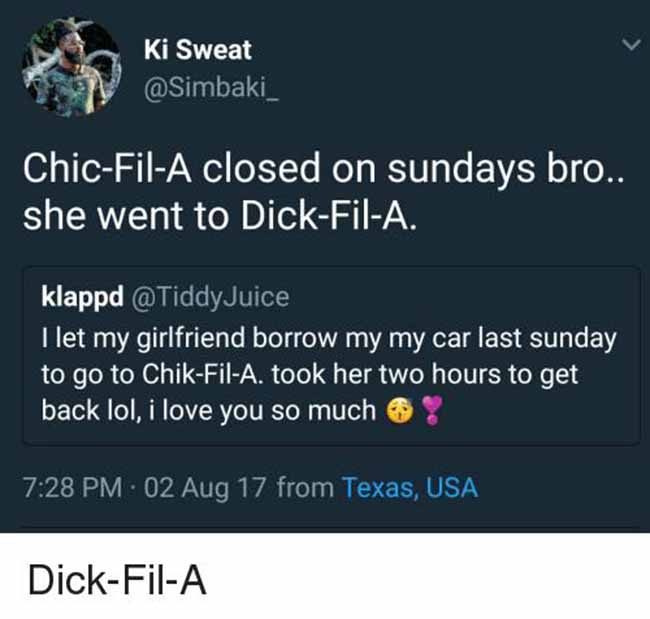This screenshot has height=619, width=650.
Task: Click the Ki Sweat display name
Action: click(198, 50)
